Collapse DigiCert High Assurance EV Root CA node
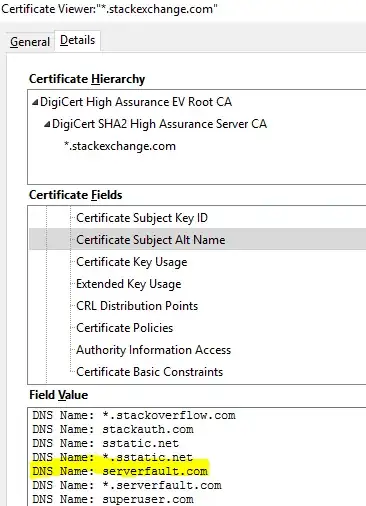 [x=35, y=102]
